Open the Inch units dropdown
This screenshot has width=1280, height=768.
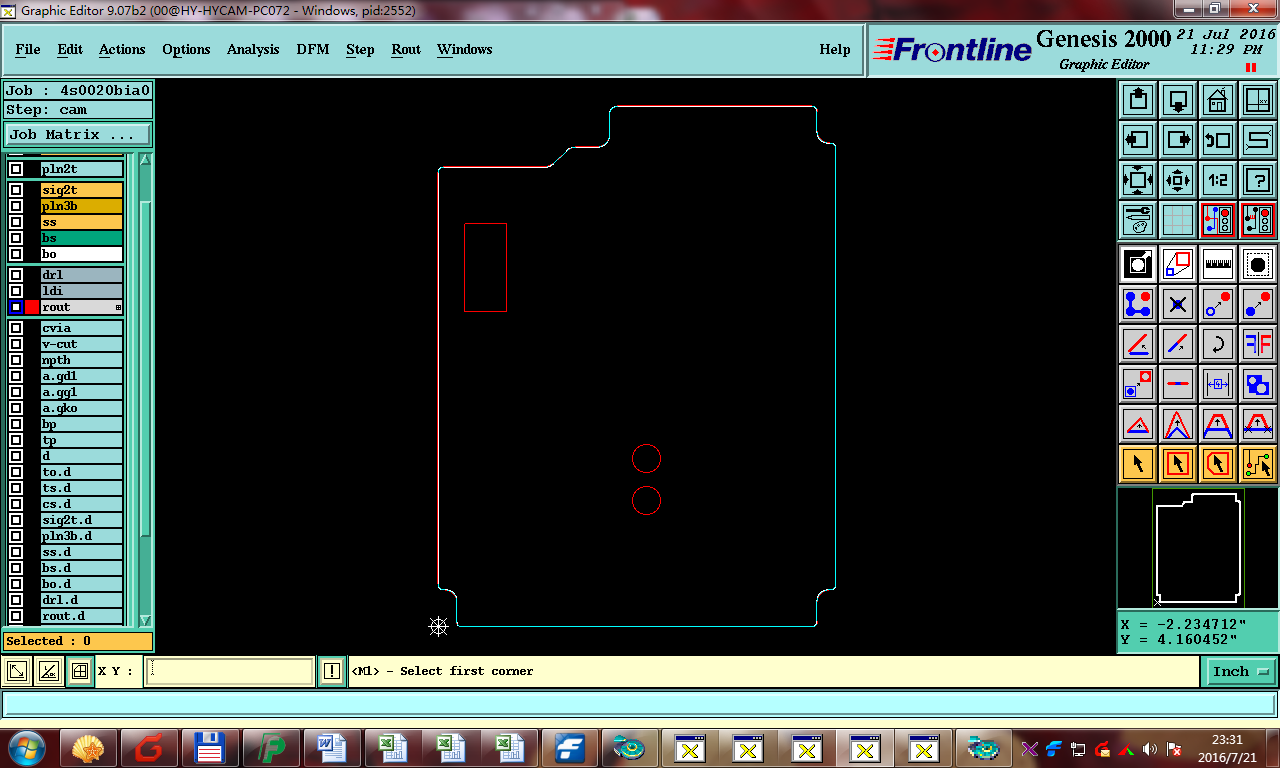[1241, 672]
